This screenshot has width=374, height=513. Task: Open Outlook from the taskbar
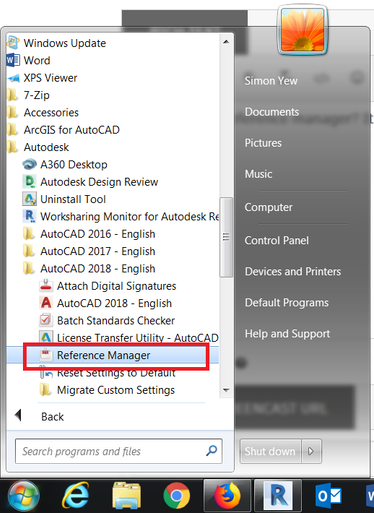pyautogui.click(x=328, y=496)
